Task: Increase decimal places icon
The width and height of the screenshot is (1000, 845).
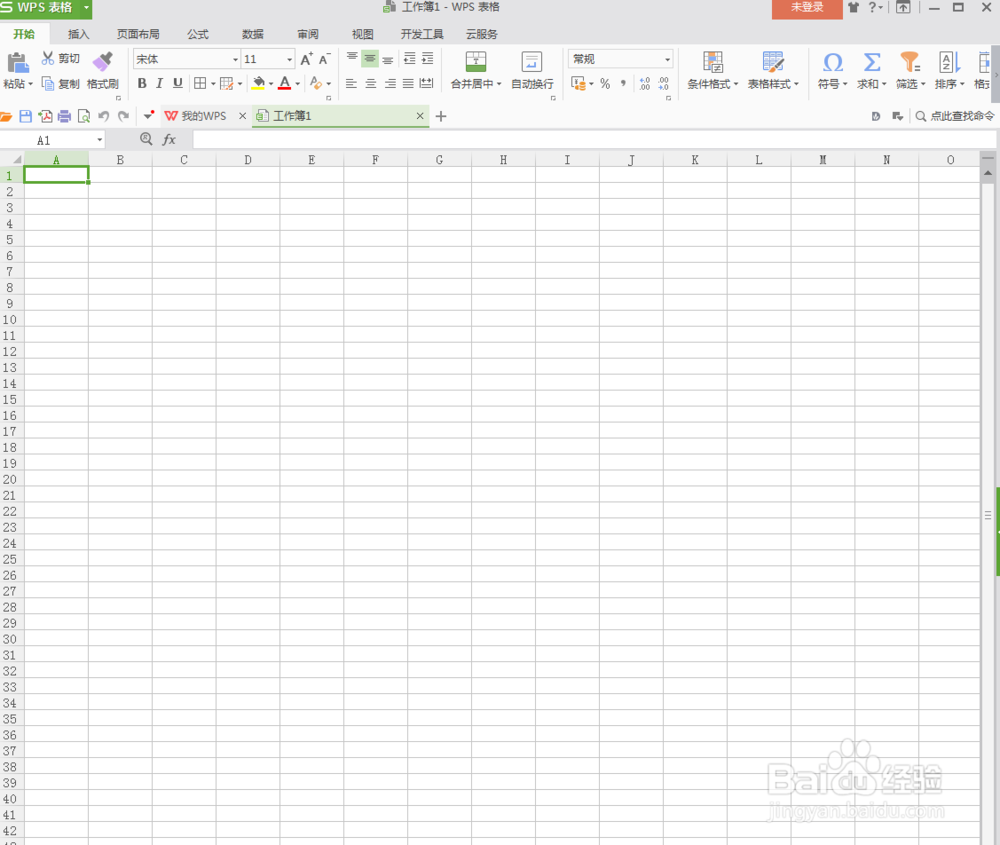Action: (x=645, y=84)
